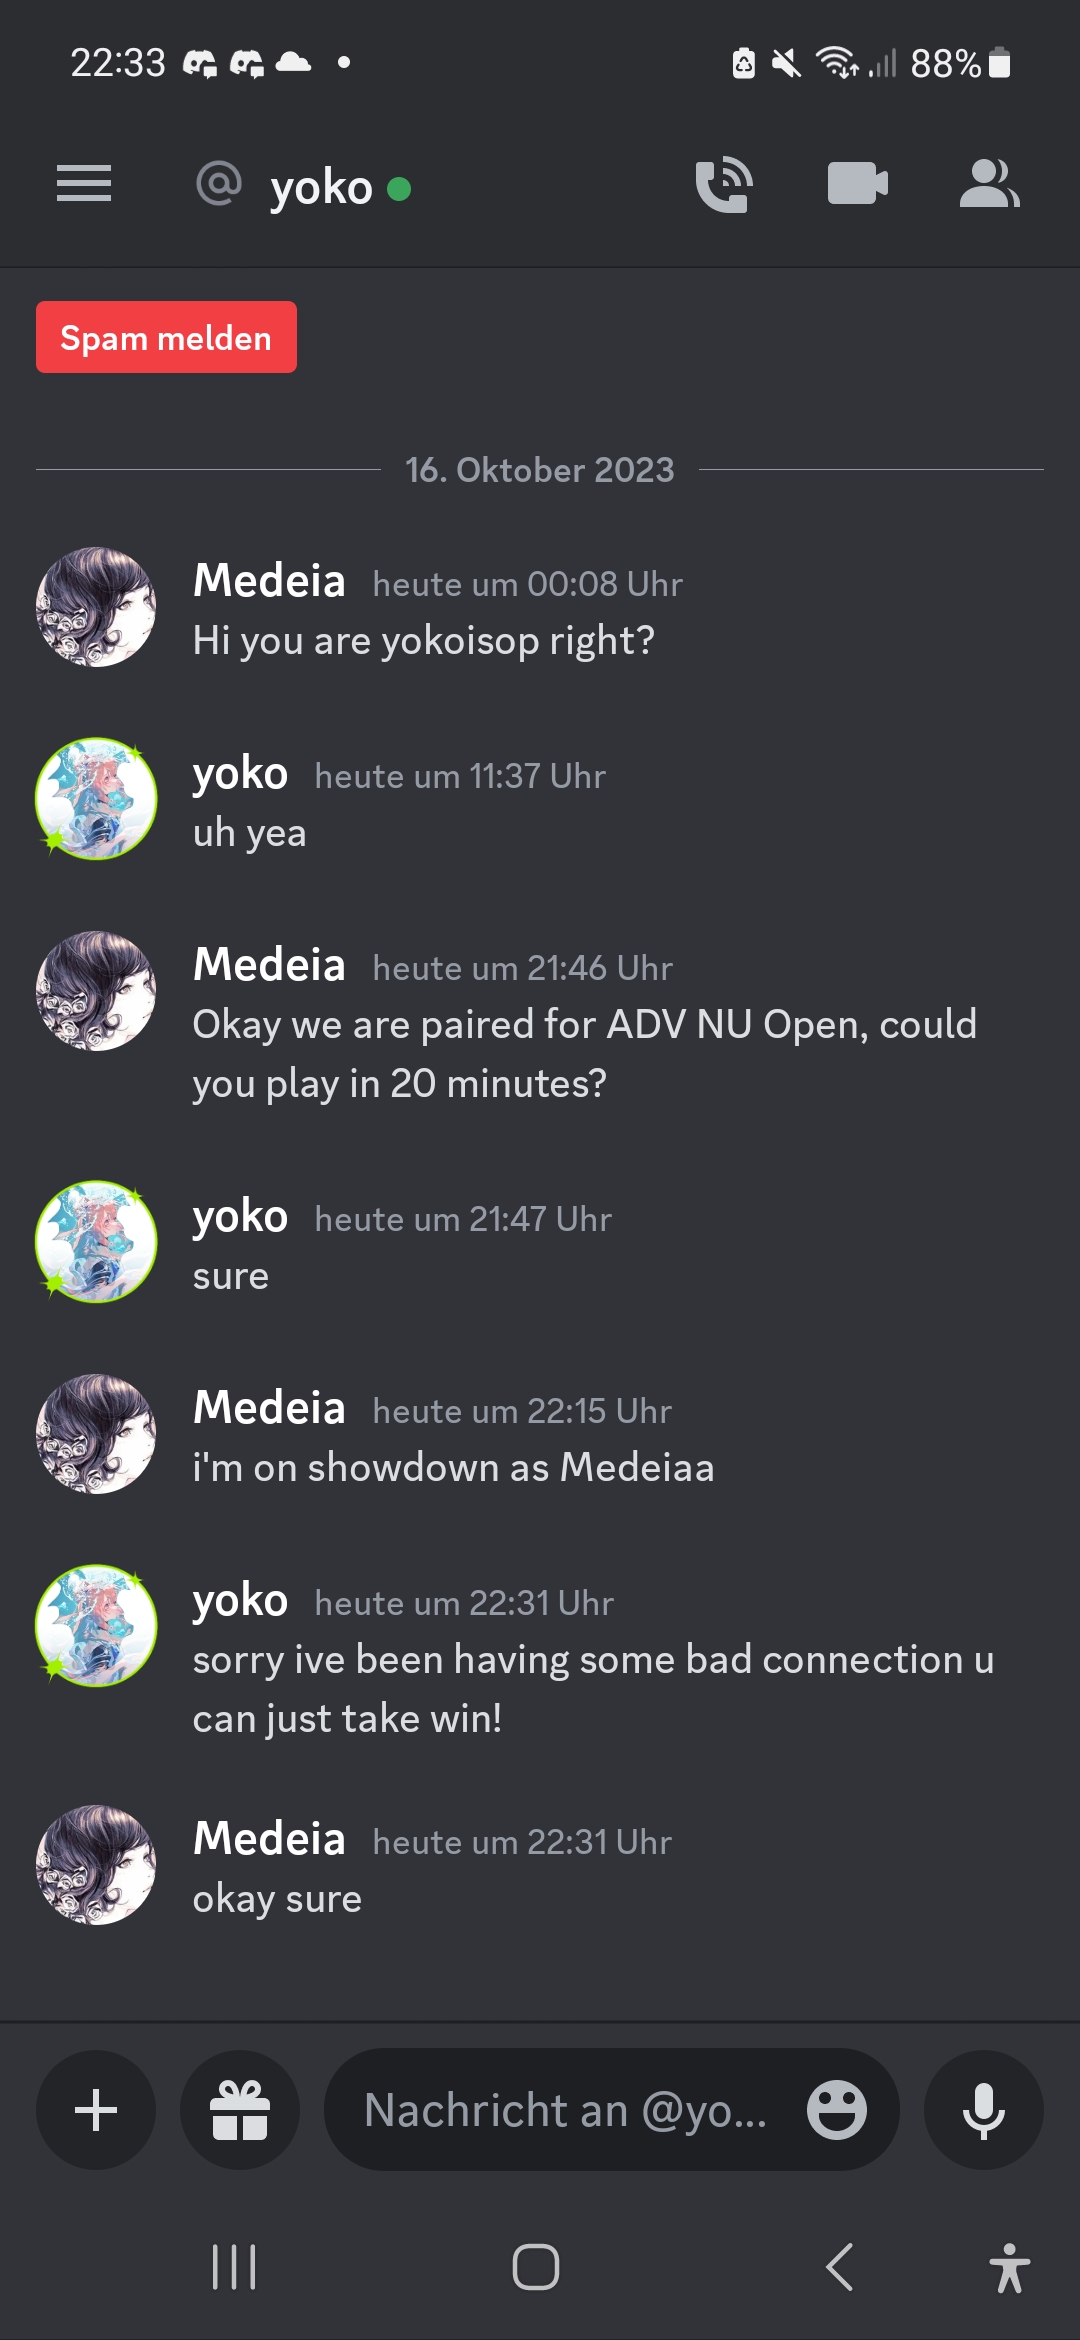Tap Medeia's avatar on first message

(x=96, y=607)
